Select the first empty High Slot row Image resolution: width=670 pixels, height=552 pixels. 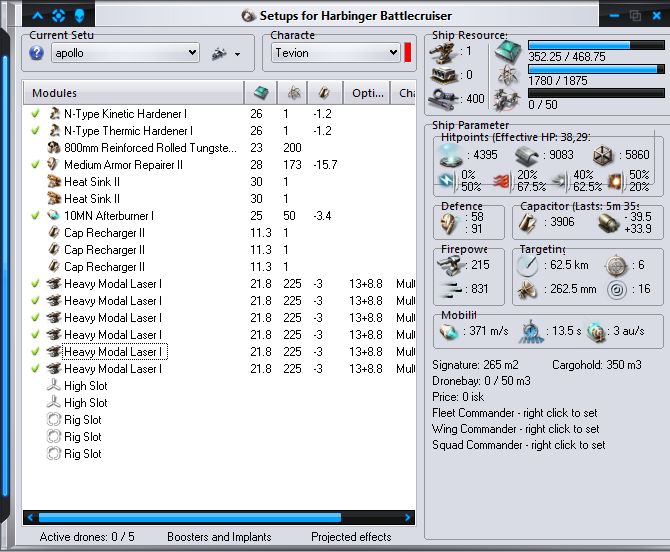(x=219, y=386)
